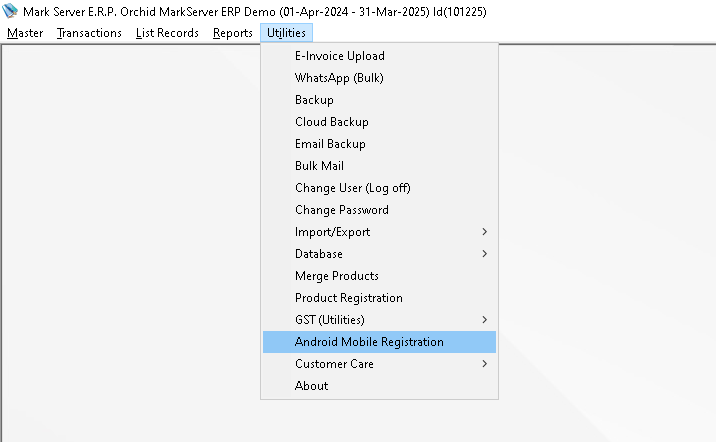Select Cloud Backup
This screenshot has height=442, width=716.
pyautogui.click(x=379, y=122)
